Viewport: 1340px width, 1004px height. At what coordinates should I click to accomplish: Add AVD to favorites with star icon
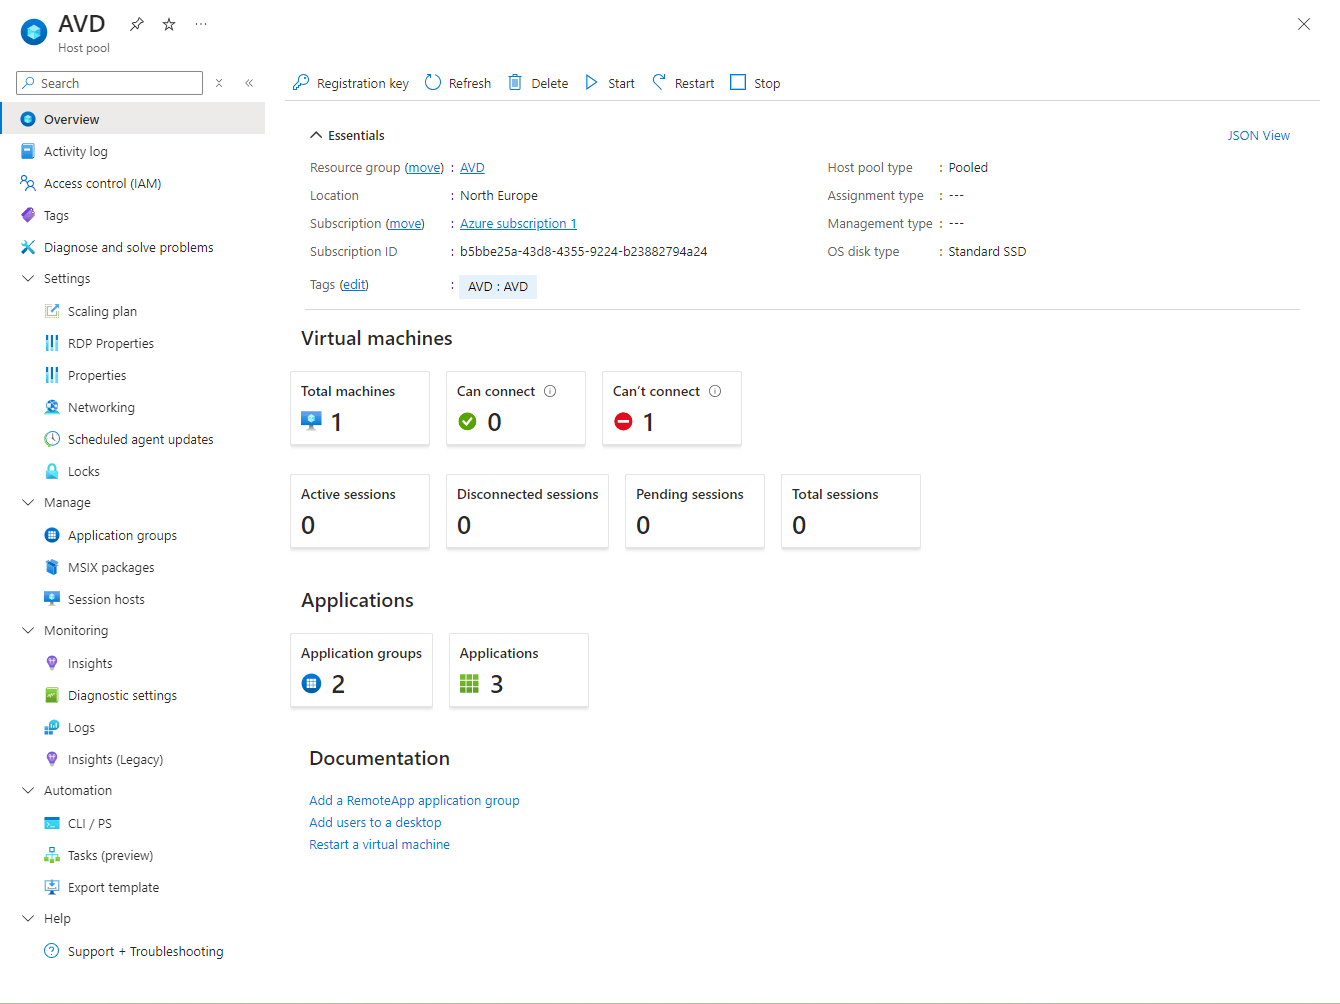pyautogui.click(x=169, y=24)
